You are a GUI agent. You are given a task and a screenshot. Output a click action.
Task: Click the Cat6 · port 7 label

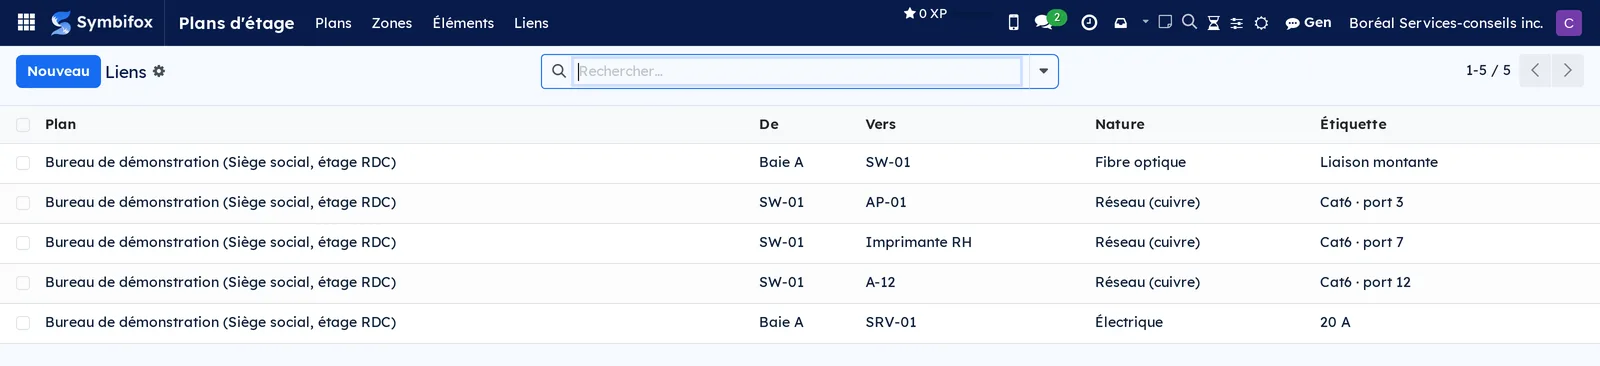(x=1362, y=242)
